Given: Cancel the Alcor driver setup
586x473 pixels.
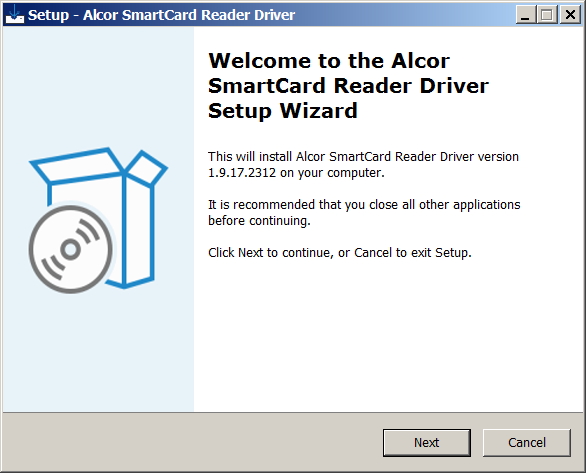Looking at the screenshot, I should 527,442.
